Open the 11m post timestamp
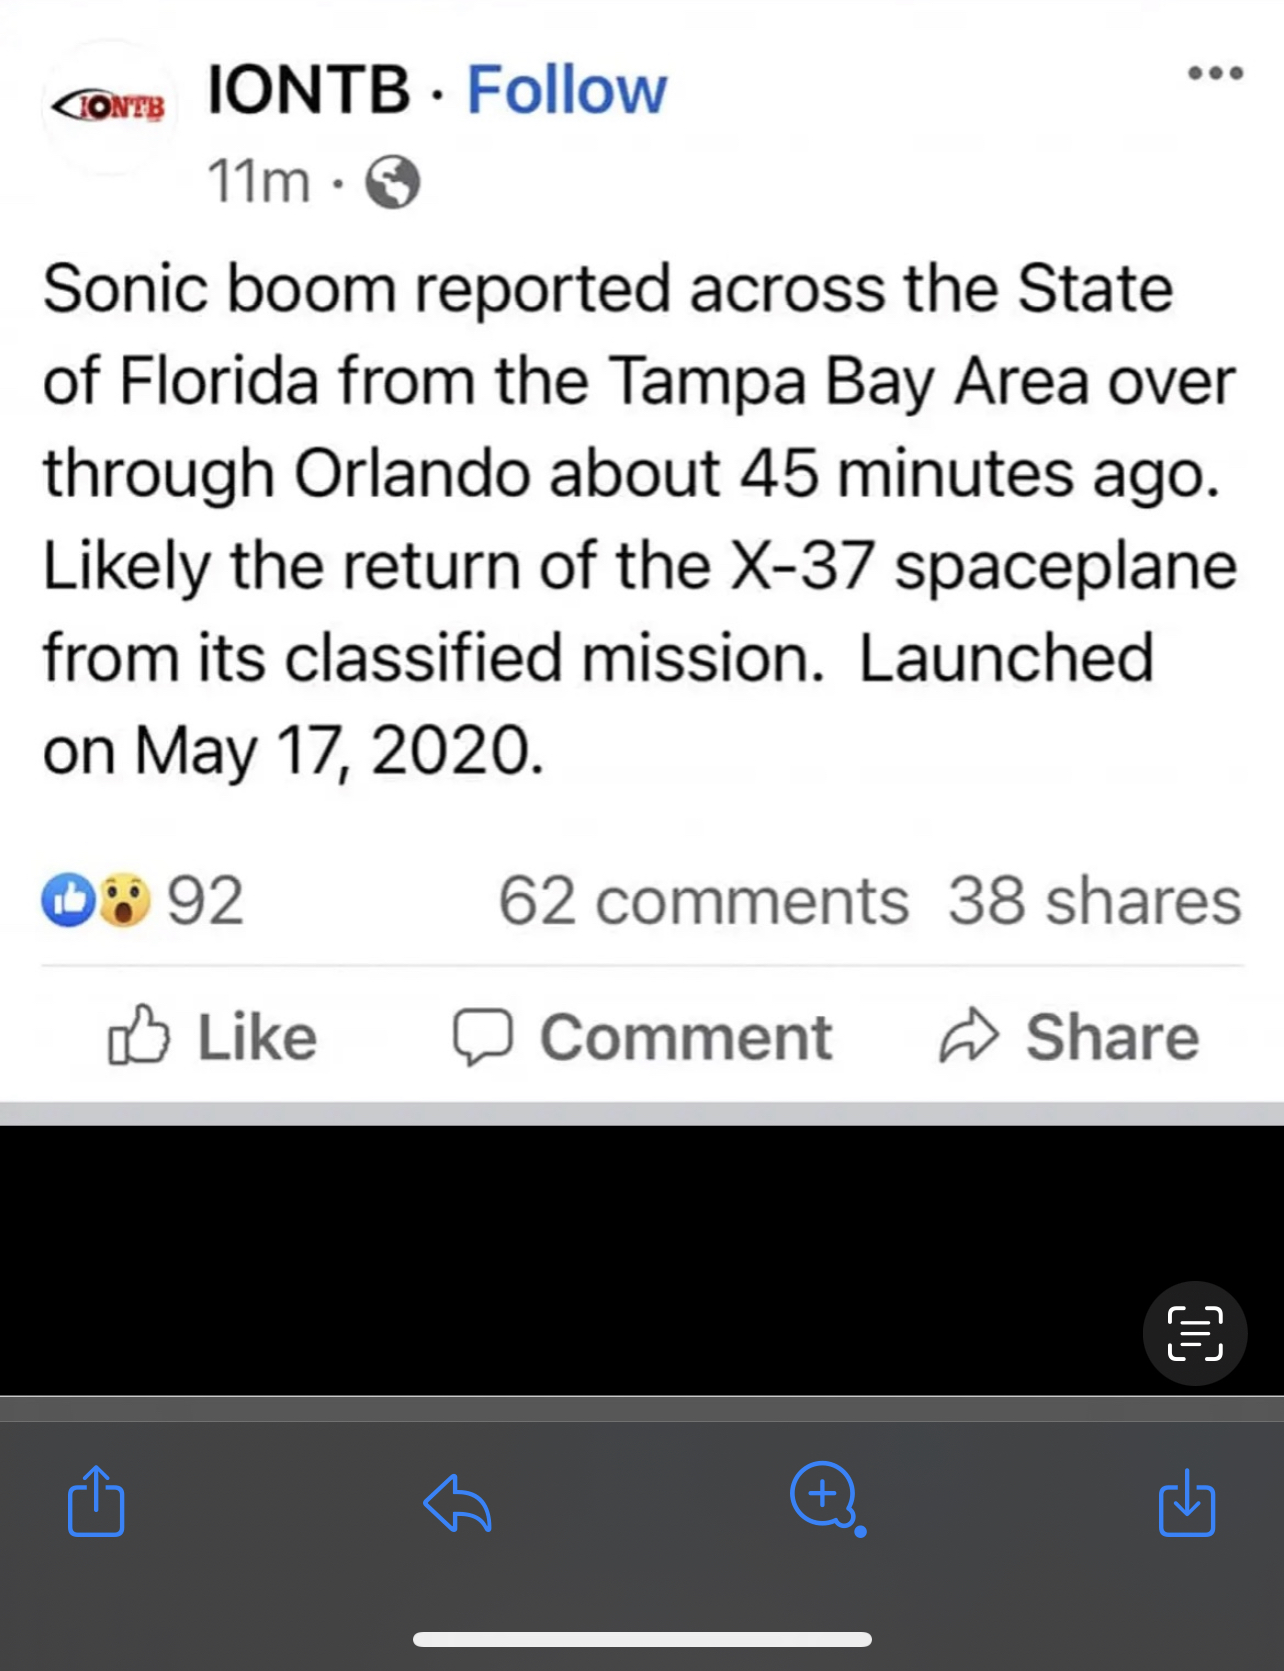The width and height of the screenshot is (1284, 1671). pos(258,182)
